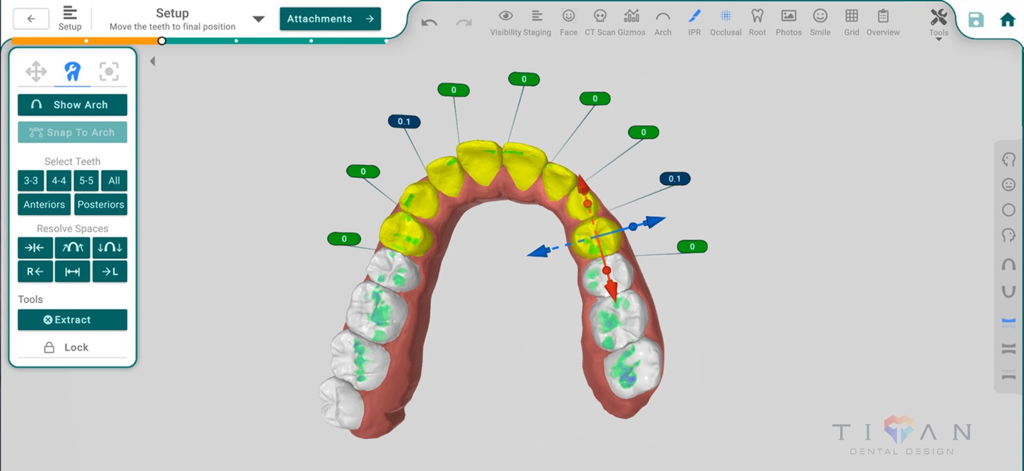Screen dimensions: 1024x471
Task: Toggle the IPR tool
Action: pos(694,22)
